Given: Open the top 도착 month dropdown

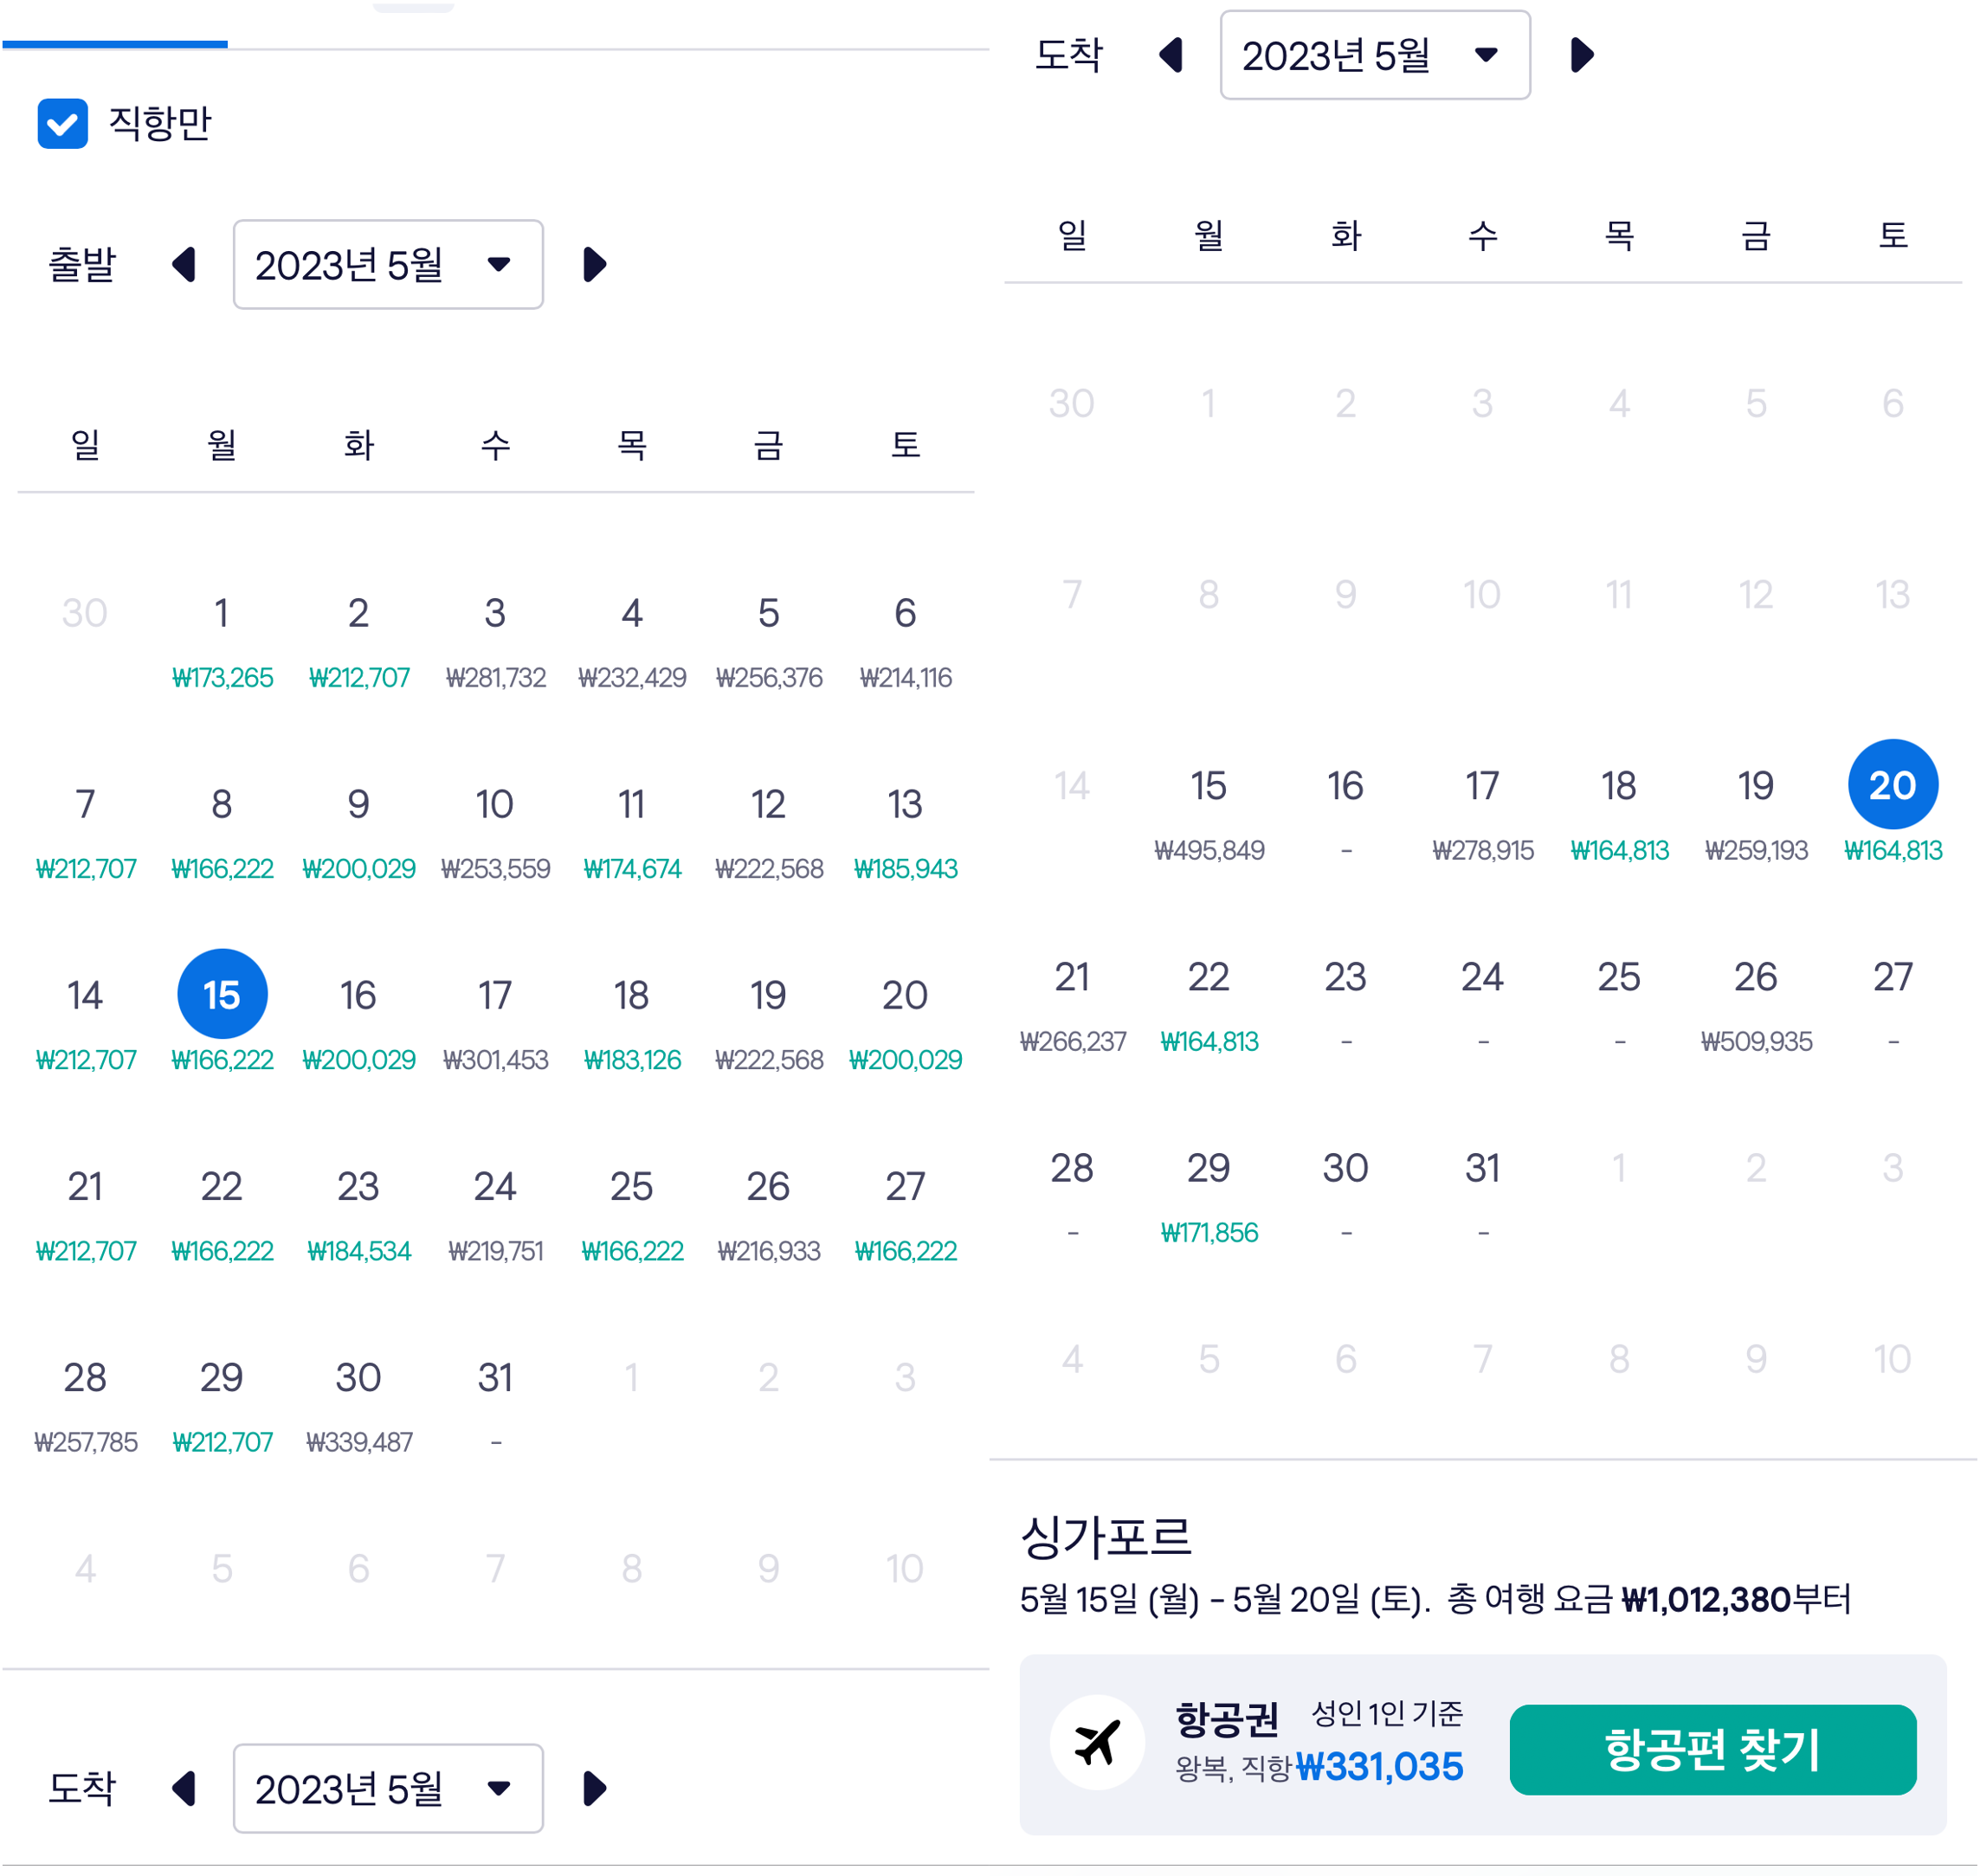Looking at the screenshot, I should (x=1375, y=57).
